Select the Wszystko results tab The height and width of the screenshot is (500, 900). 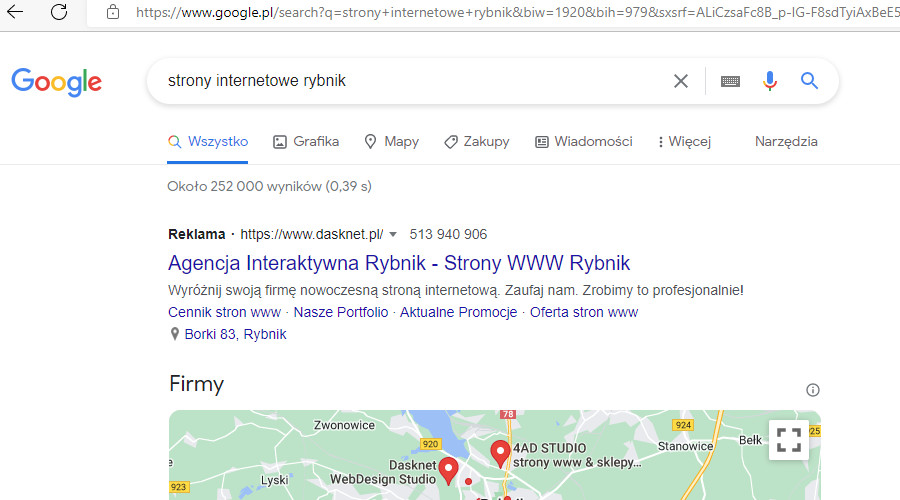tap(208, 142)
